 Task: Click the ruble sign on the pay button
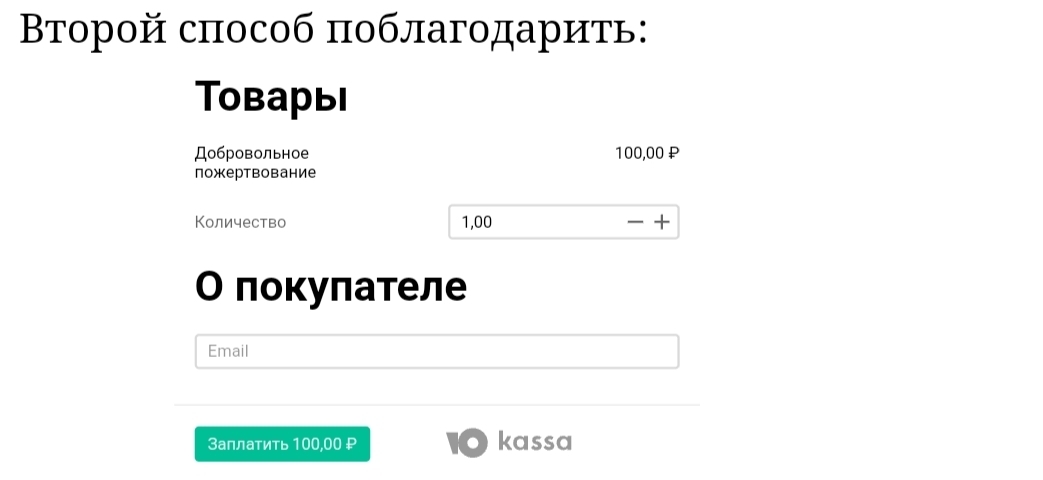(351, 443)
